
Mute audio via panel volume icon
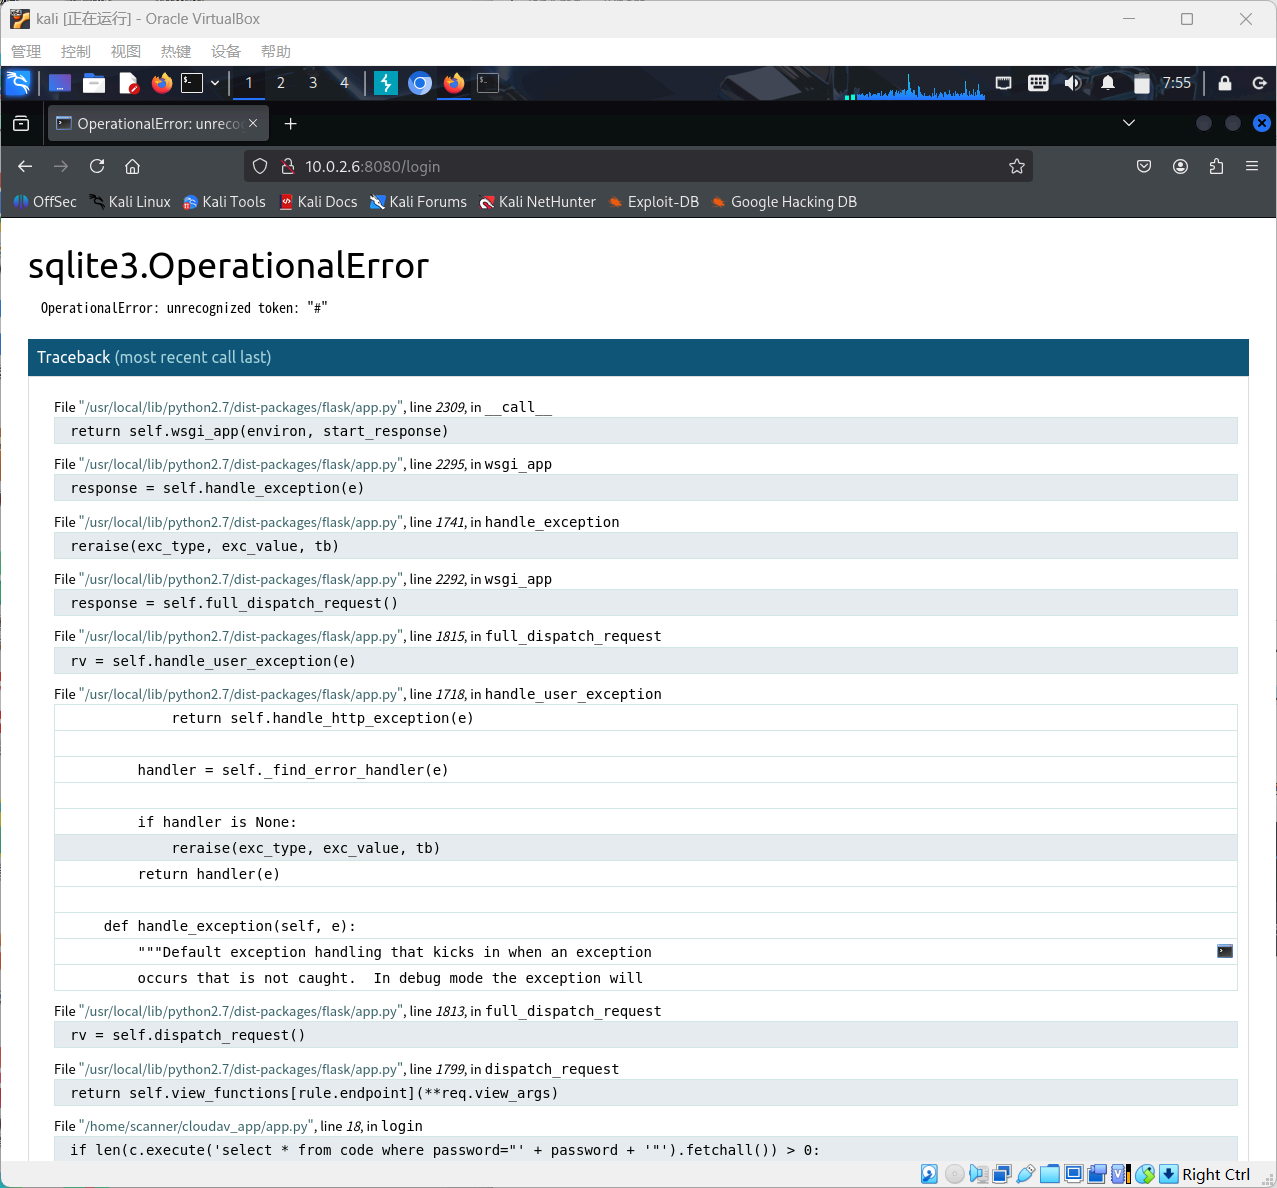click(x=1072, y=83)
